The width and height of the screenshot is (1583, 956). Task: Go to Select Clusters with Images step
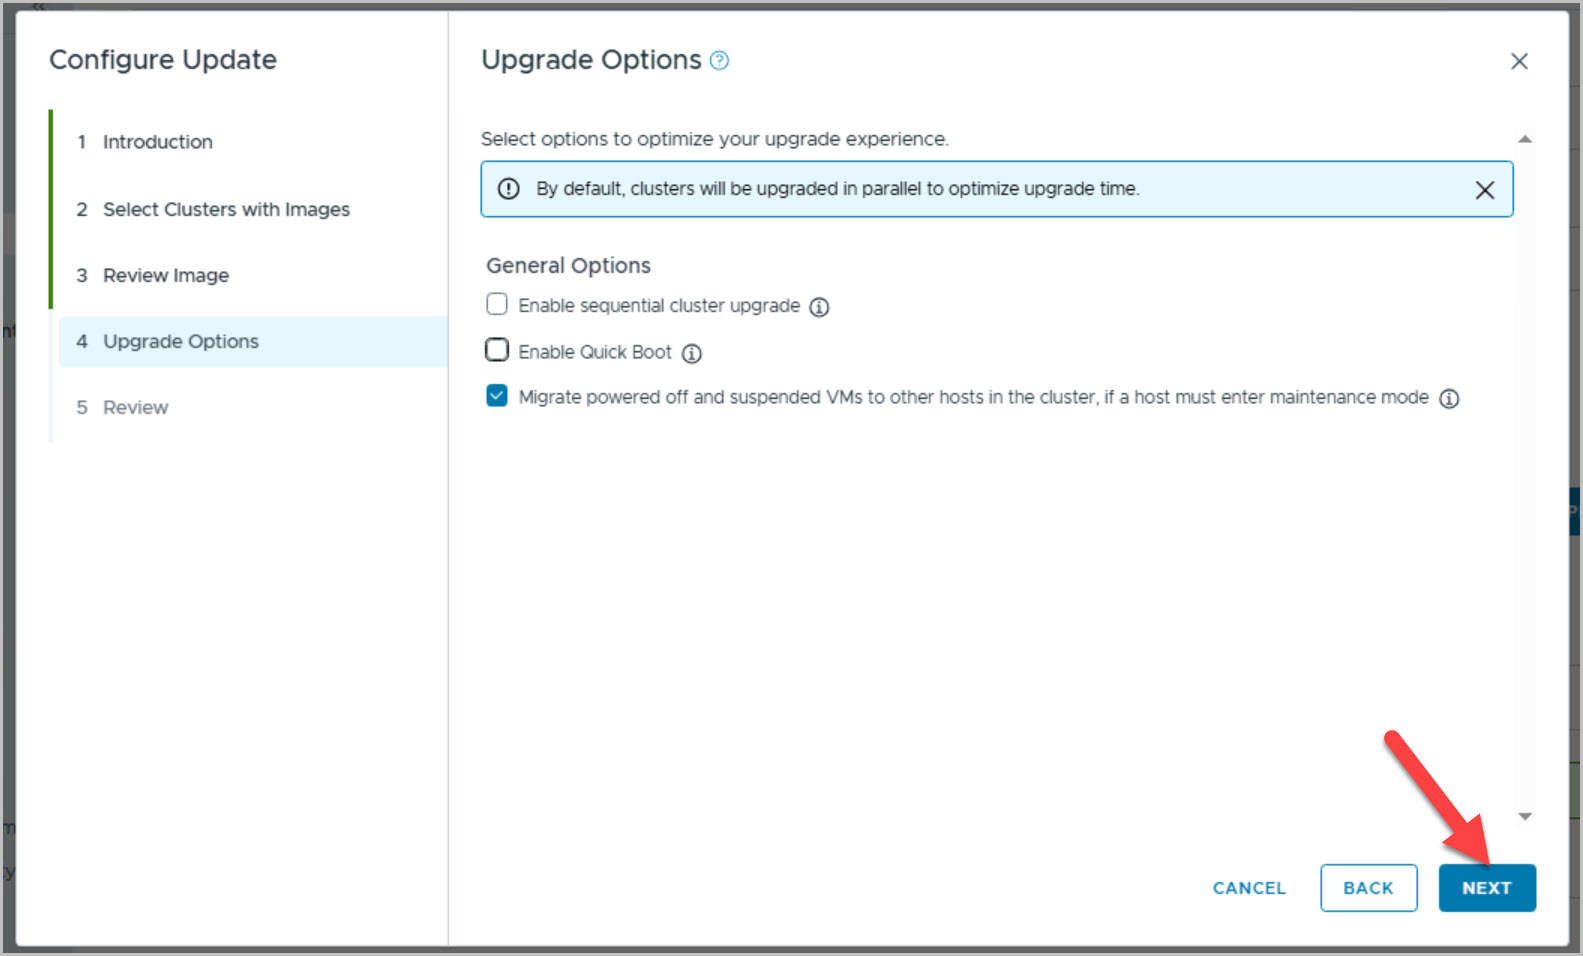tap(226, 209)
